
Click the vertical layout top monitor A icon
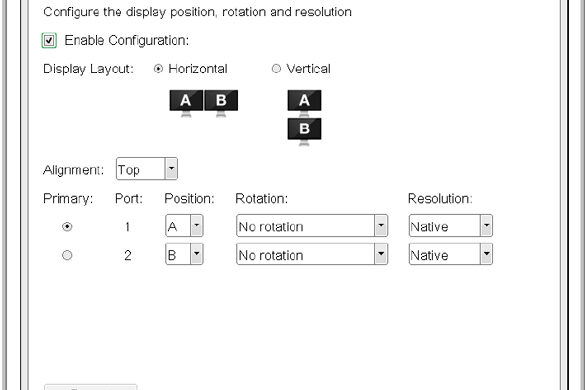[304, 103]
